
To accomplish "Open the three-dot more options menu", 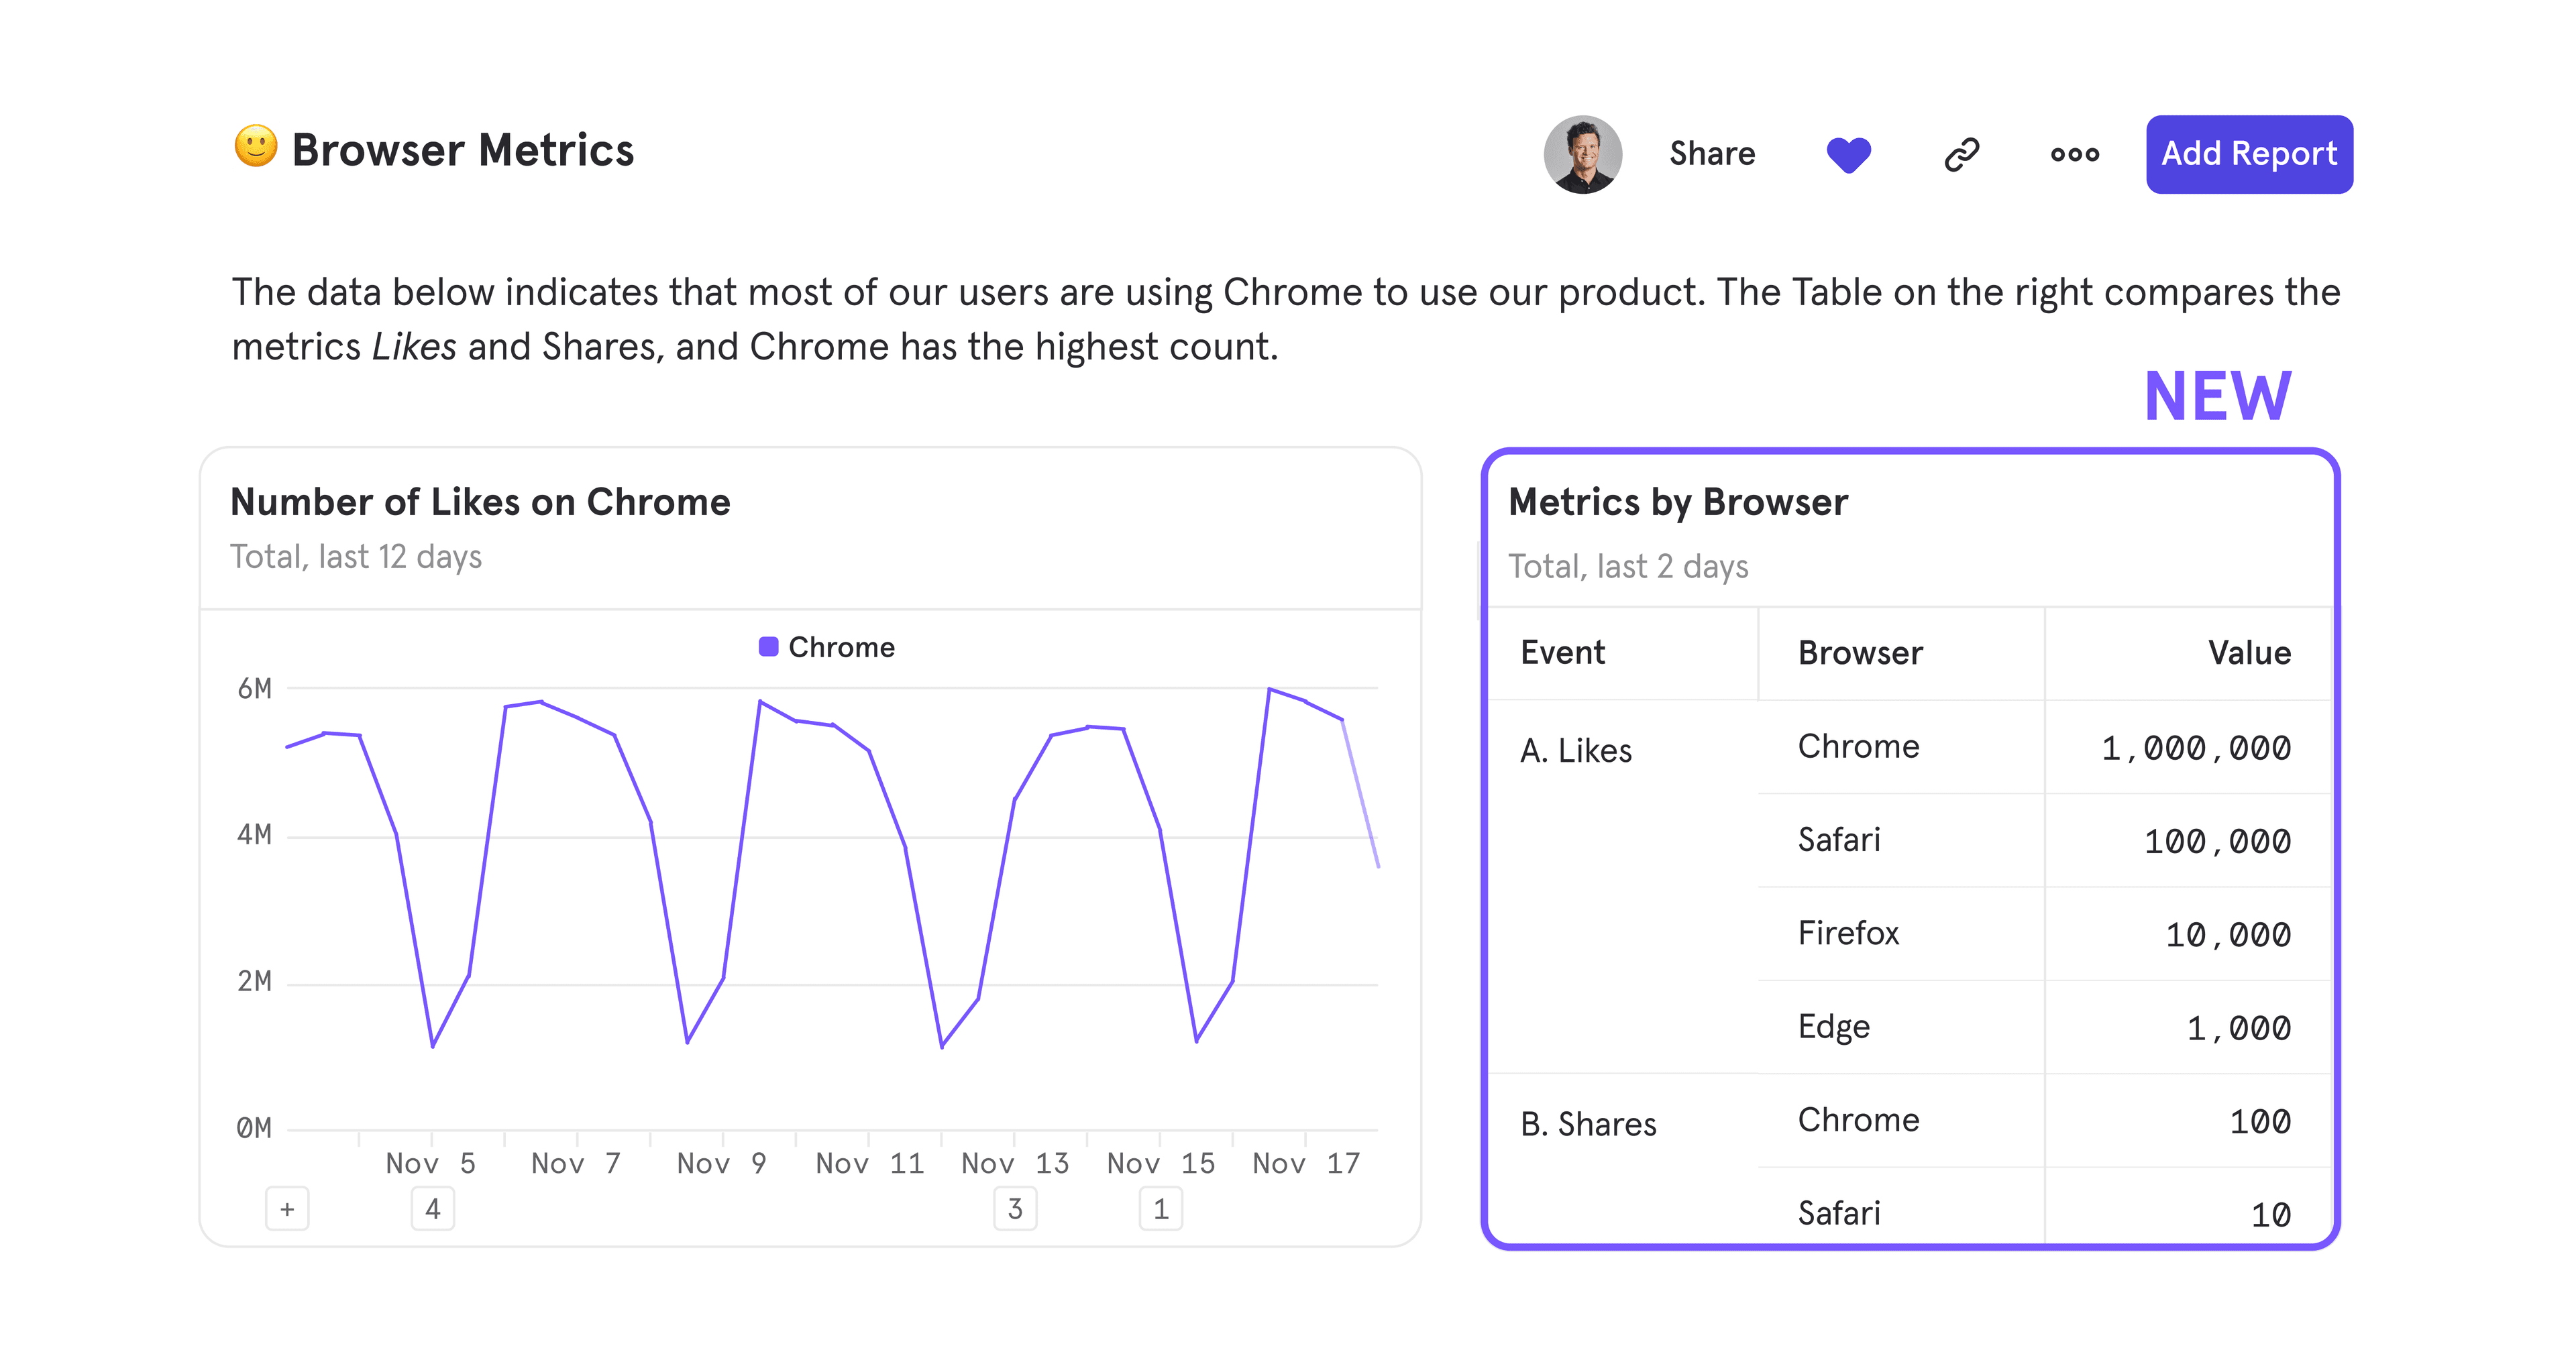I will click(2074, 154).
